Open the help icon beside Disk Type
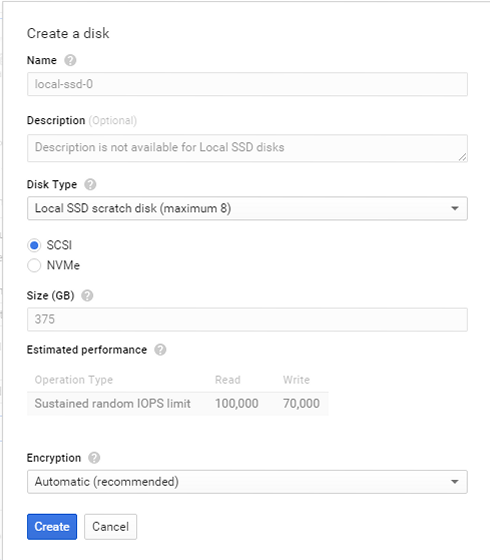Image resolution: width=490 pixels, height=560 pixels. tap(90, 185)
